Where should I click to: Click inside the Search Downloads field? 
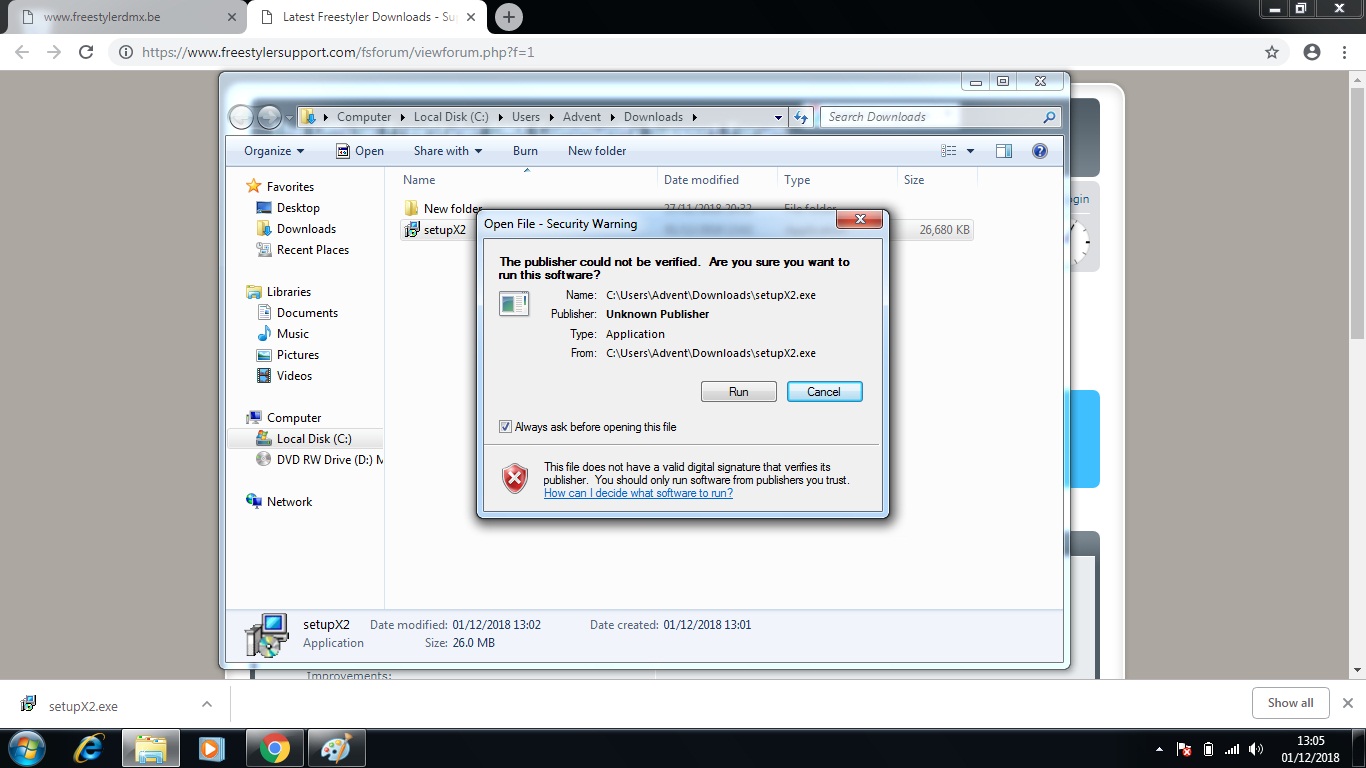coord(930,117)
